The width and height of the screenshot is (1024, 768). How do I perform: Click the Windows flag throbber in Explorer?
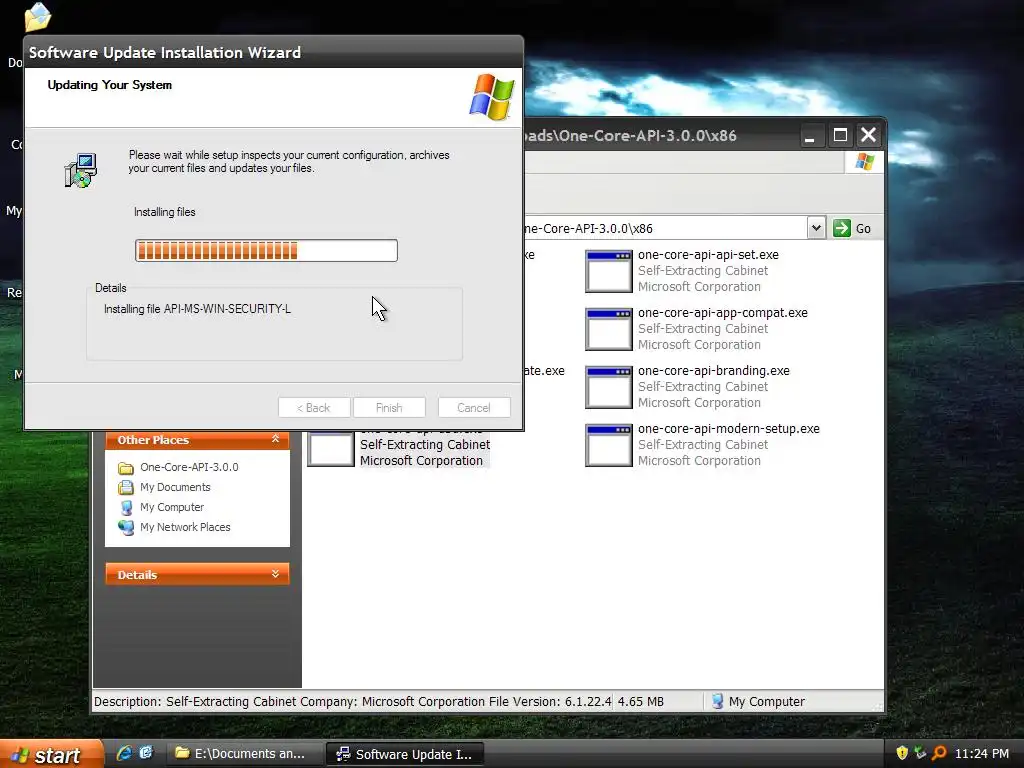click(865, 162)
